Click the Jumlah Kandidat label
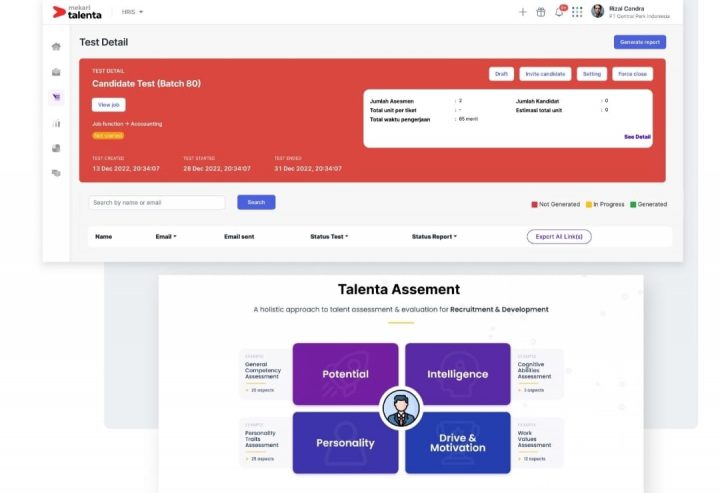Image resolution: width=720 pixels, height=493 pixels. [x=537, y=101]
